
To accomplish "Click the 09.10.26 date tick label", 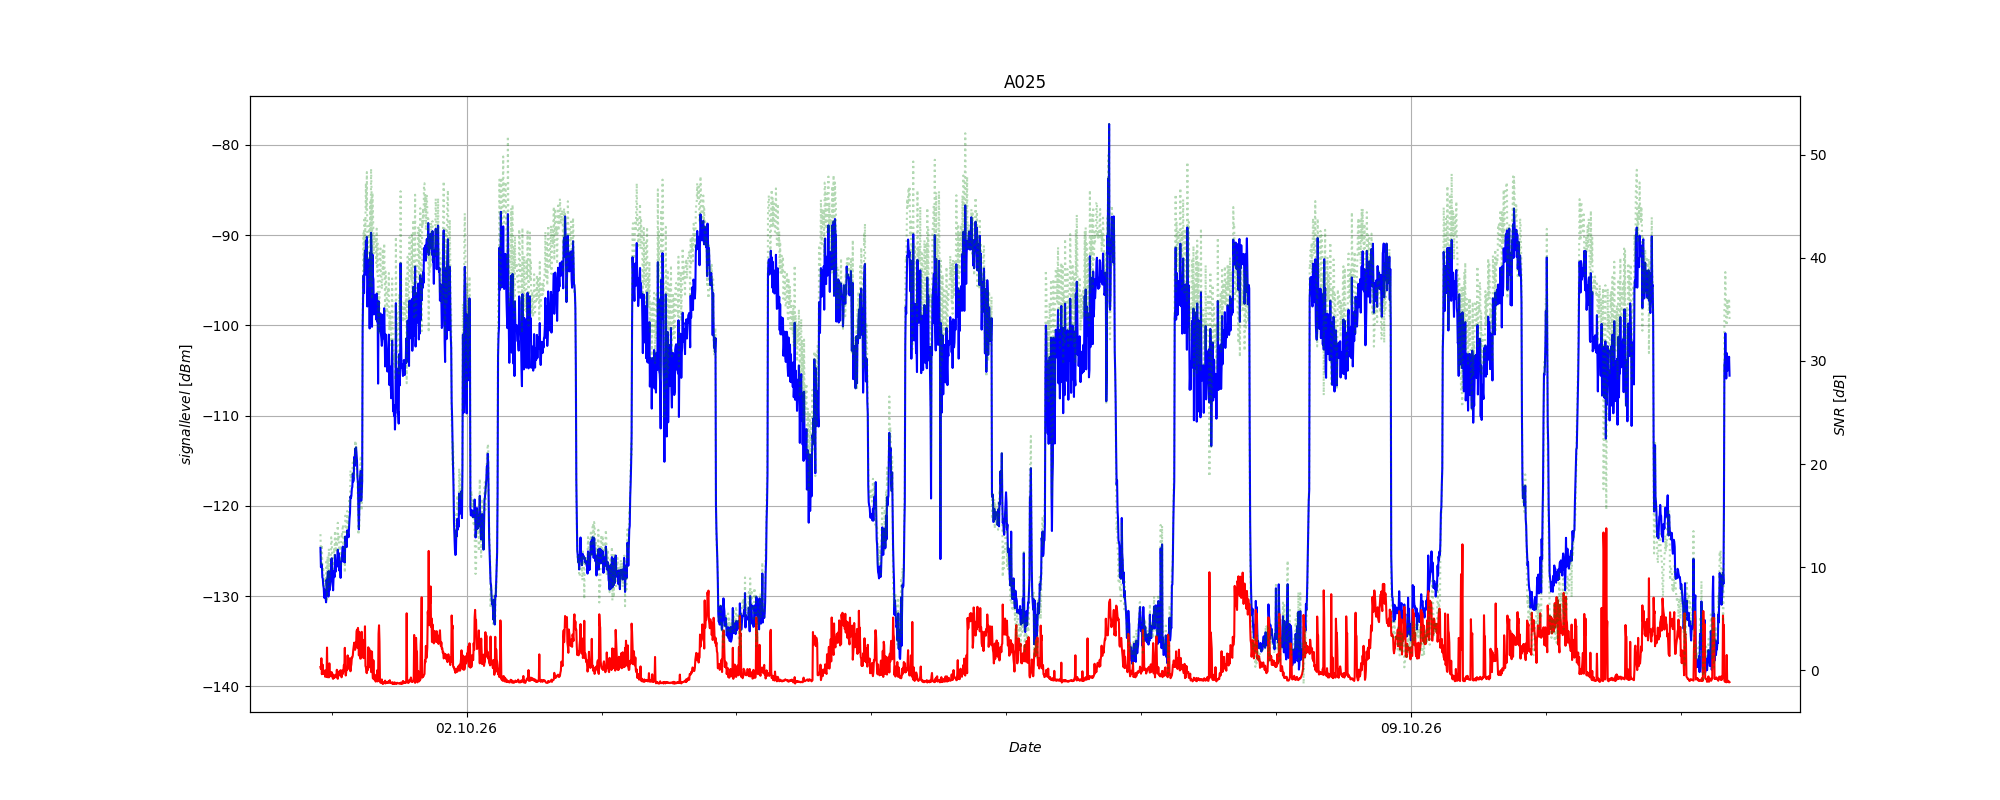I will click(x=1411, y=728).
